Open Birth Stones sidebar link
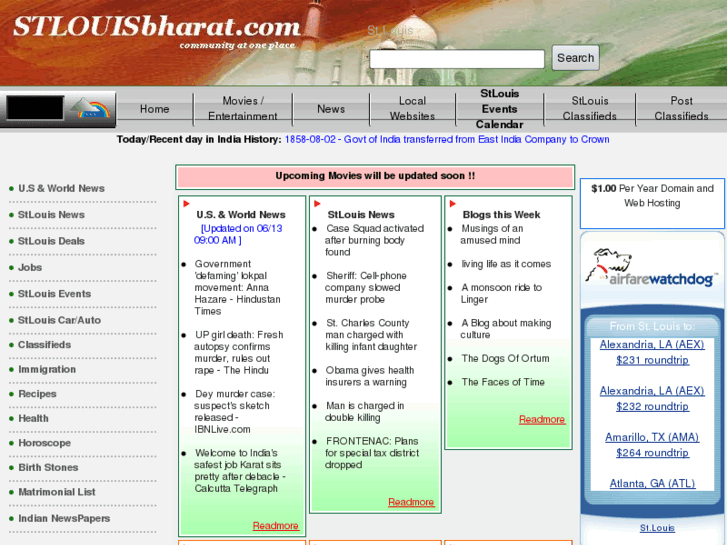 pyautogui.click(x=48, y=468)
